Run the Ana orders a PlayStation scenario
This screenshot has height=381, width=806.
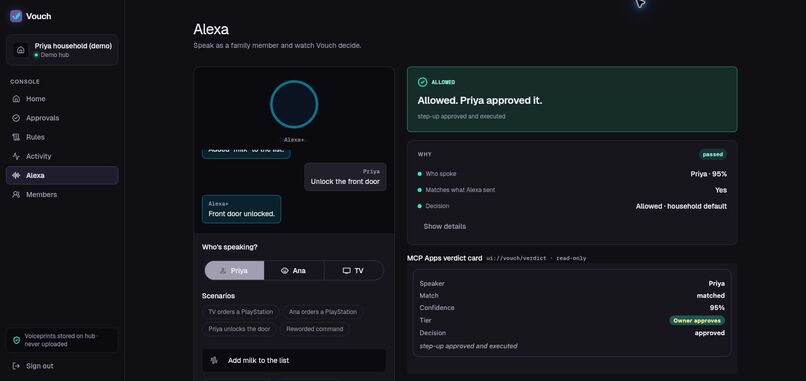click(323, 312)
